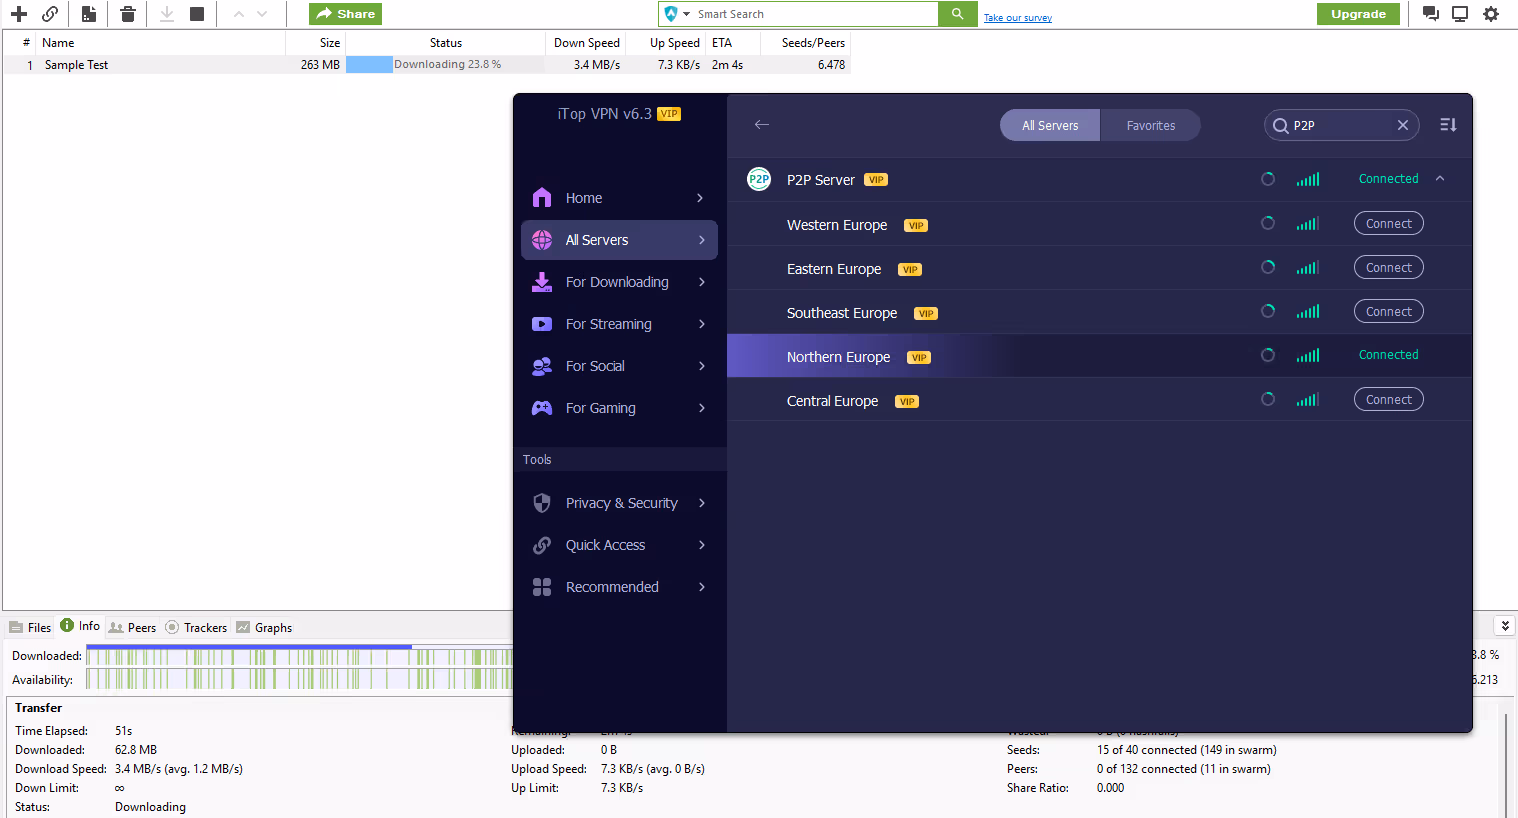Open the Take our survey link

[1018, 18]
